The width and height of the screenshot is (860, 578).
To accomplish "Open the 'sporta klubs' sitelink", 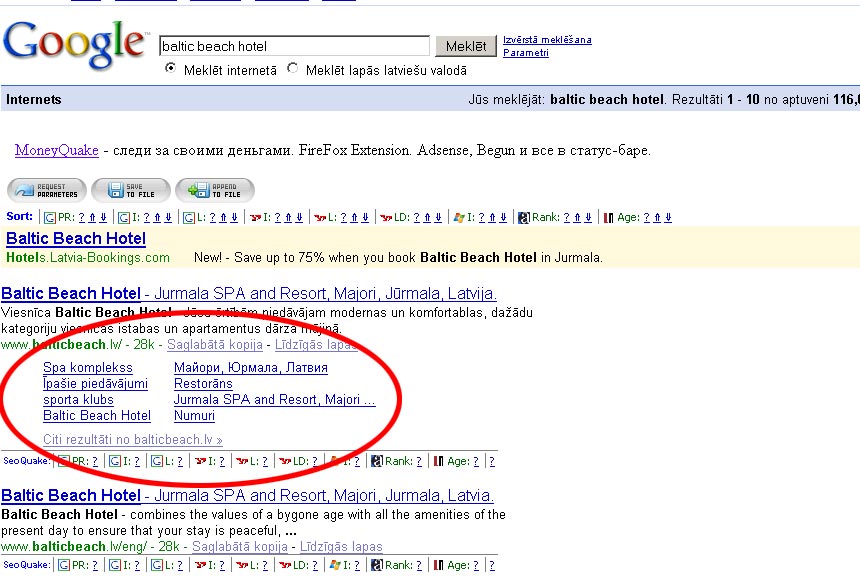I will click(x=78, y=400).
